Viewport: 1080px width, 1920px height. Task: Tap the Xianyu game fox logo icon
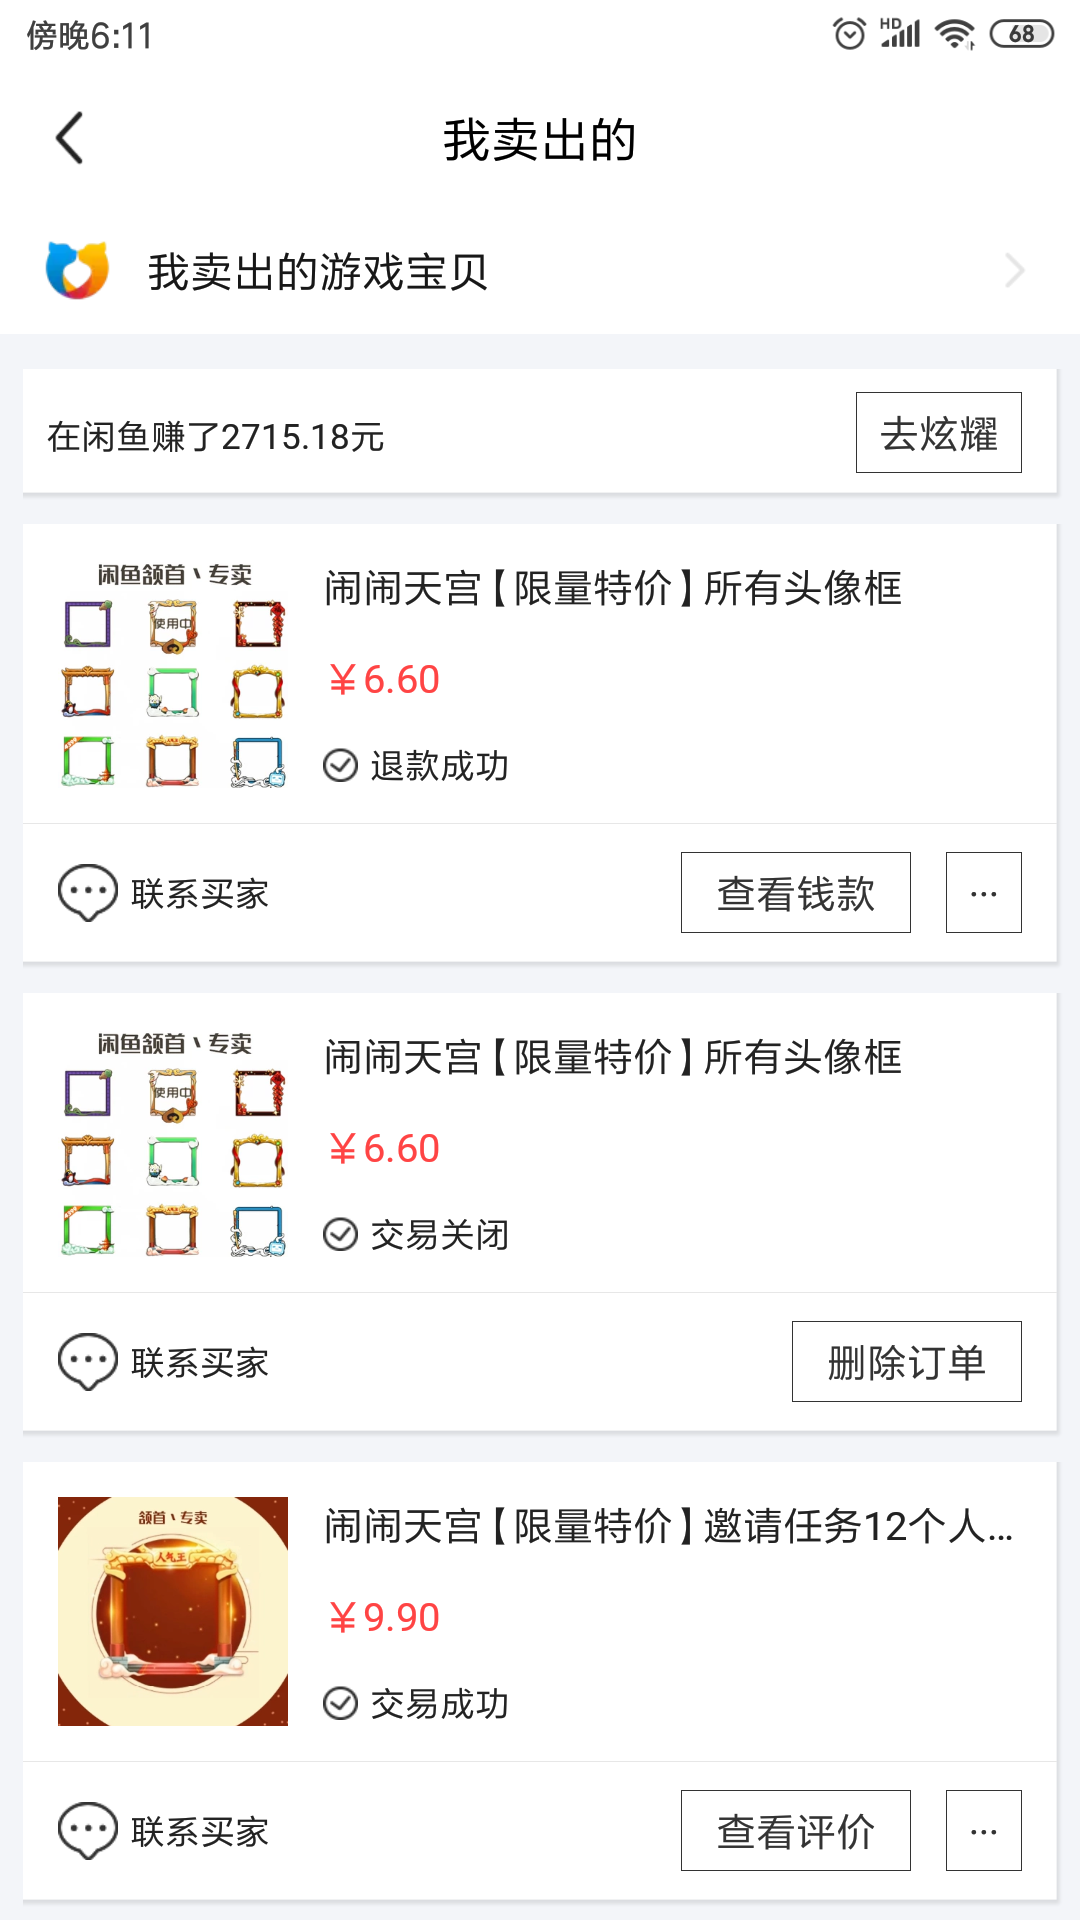pyautogui.click(x=77, y=270)
